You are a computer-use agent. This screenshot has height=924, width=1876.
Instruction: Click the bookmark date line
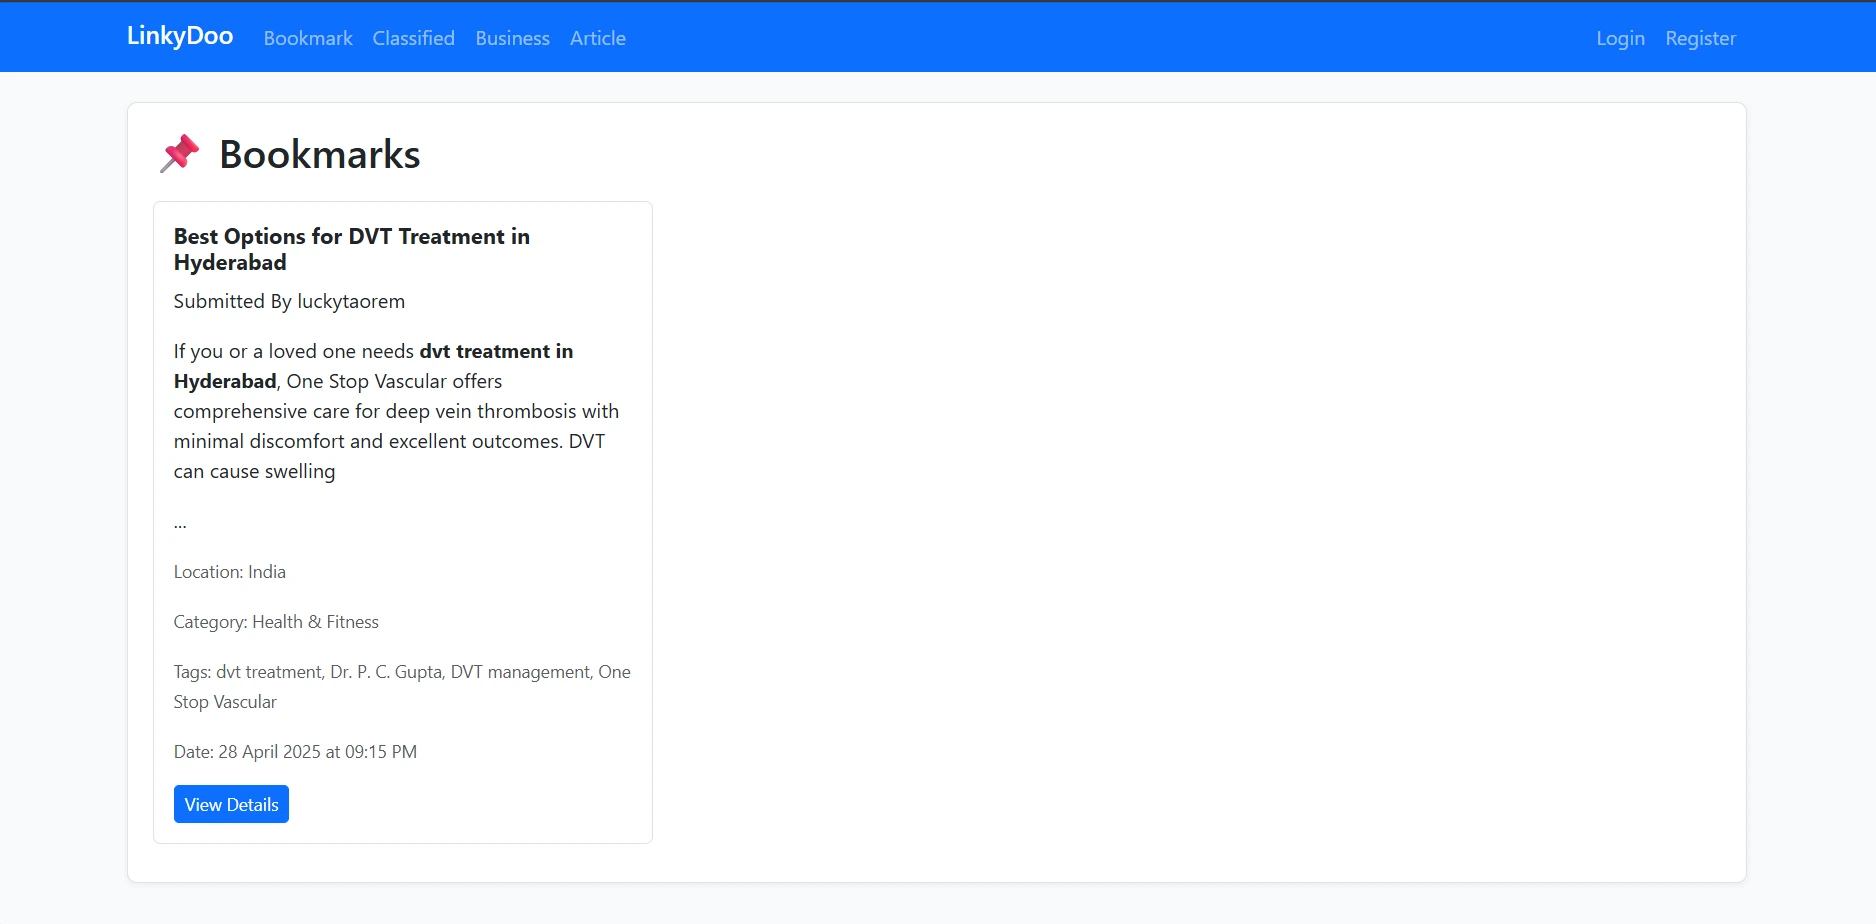coord(295,751)
